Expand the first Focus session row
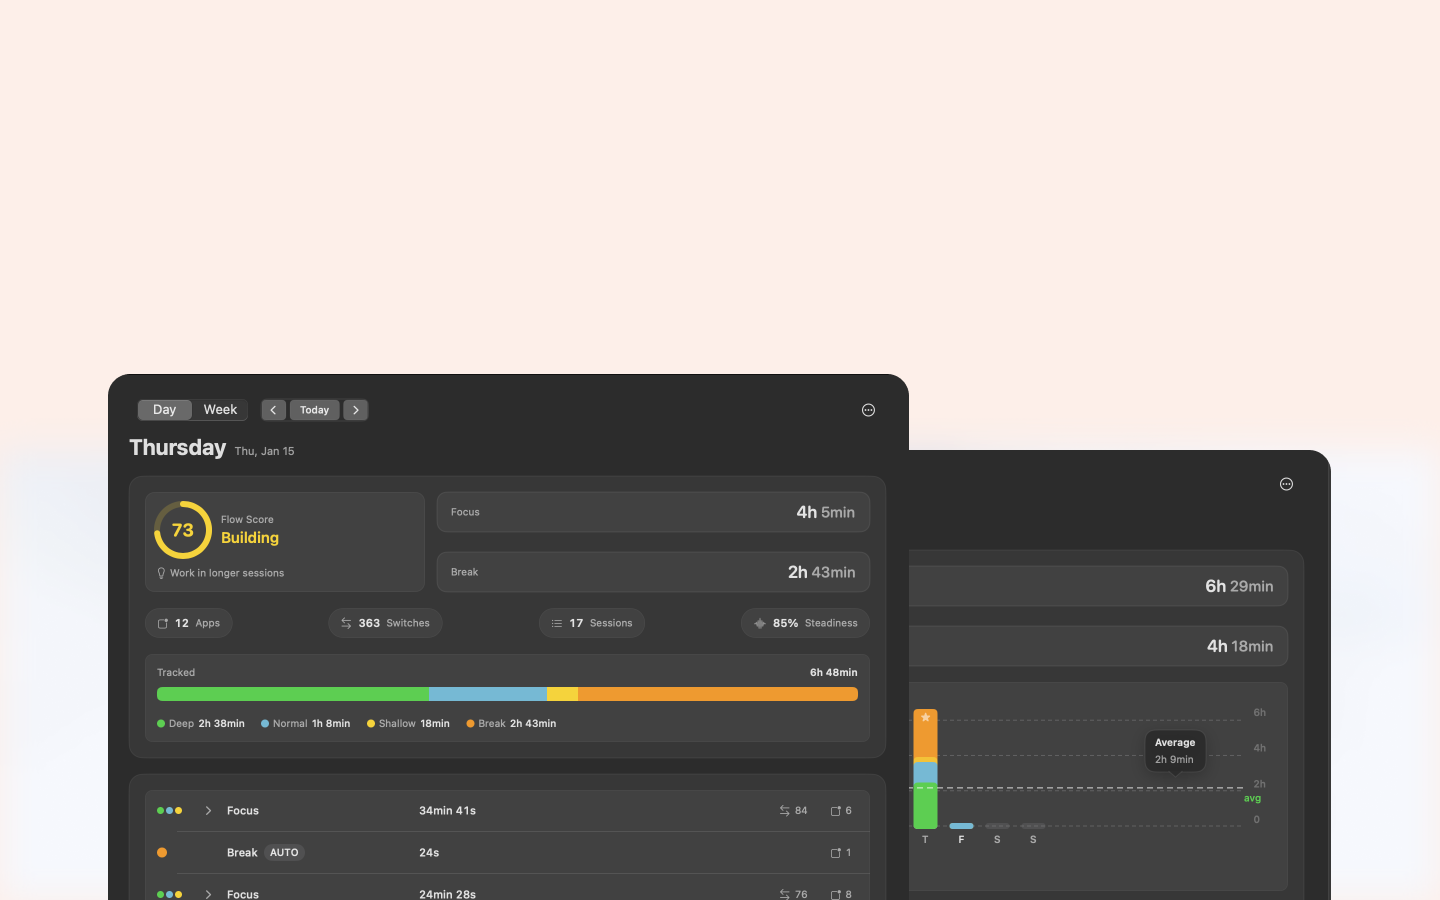 (x=208, y=811)
